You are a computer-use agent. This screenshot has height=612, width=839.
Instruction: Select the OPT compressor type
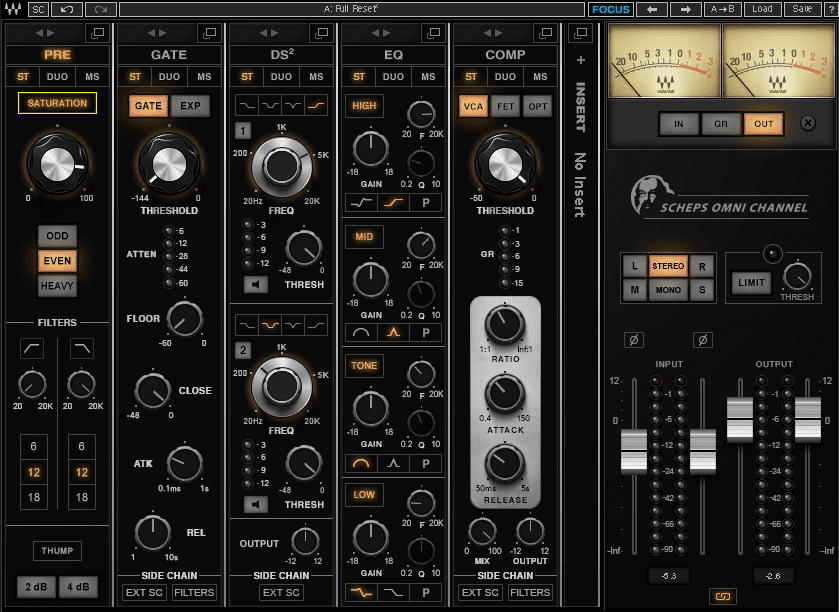[537, 106]
